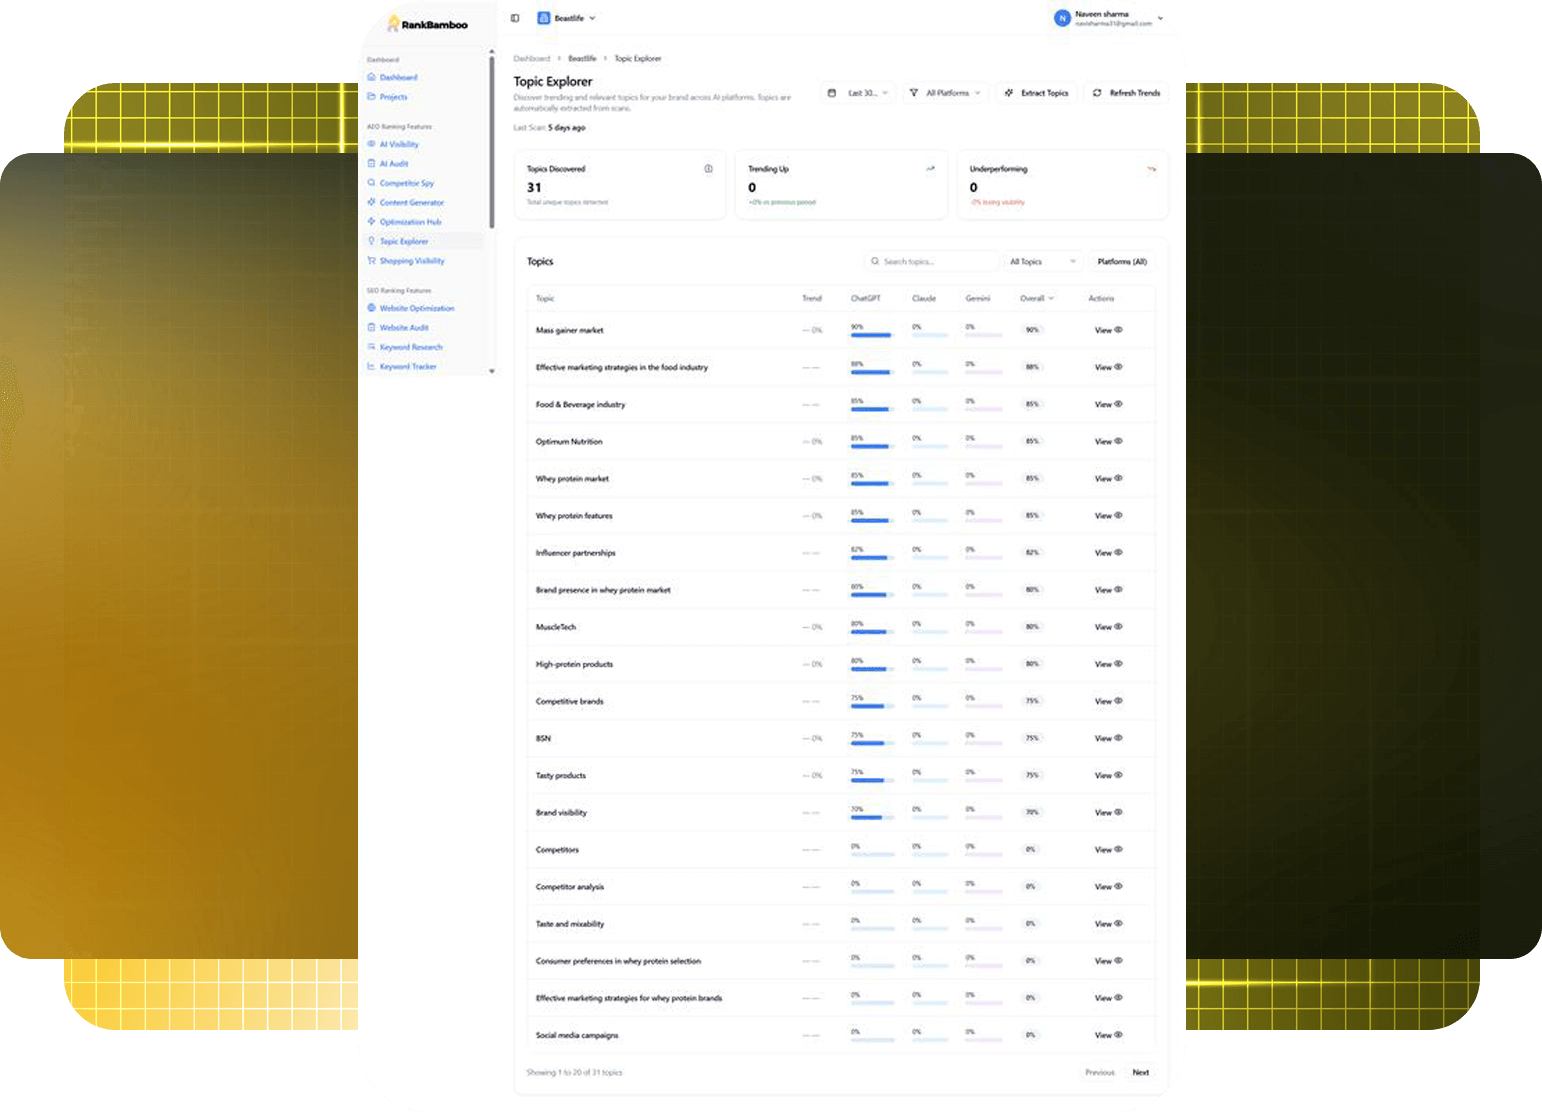Click the AI Visibility eye icon in sidebar
The height and width of the screenshot is (1112, 1542).
(372, 144)
